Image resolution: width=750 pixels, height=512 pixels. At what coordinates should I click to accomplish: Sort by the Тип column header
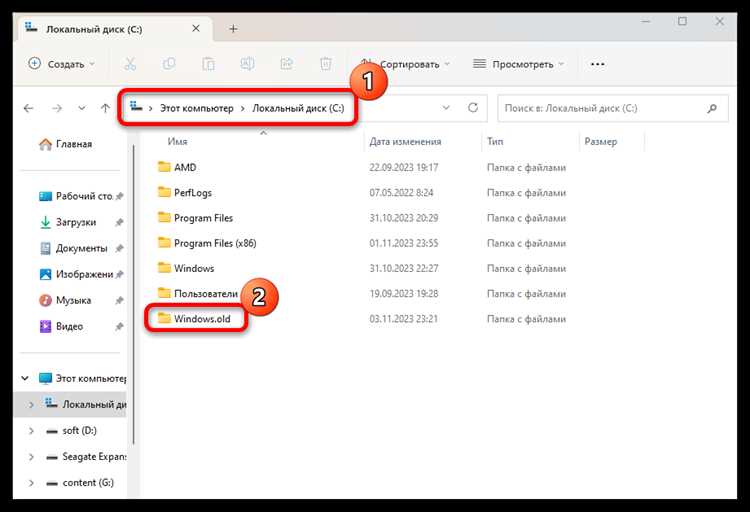pyautogui.click(x=495, y=141)
